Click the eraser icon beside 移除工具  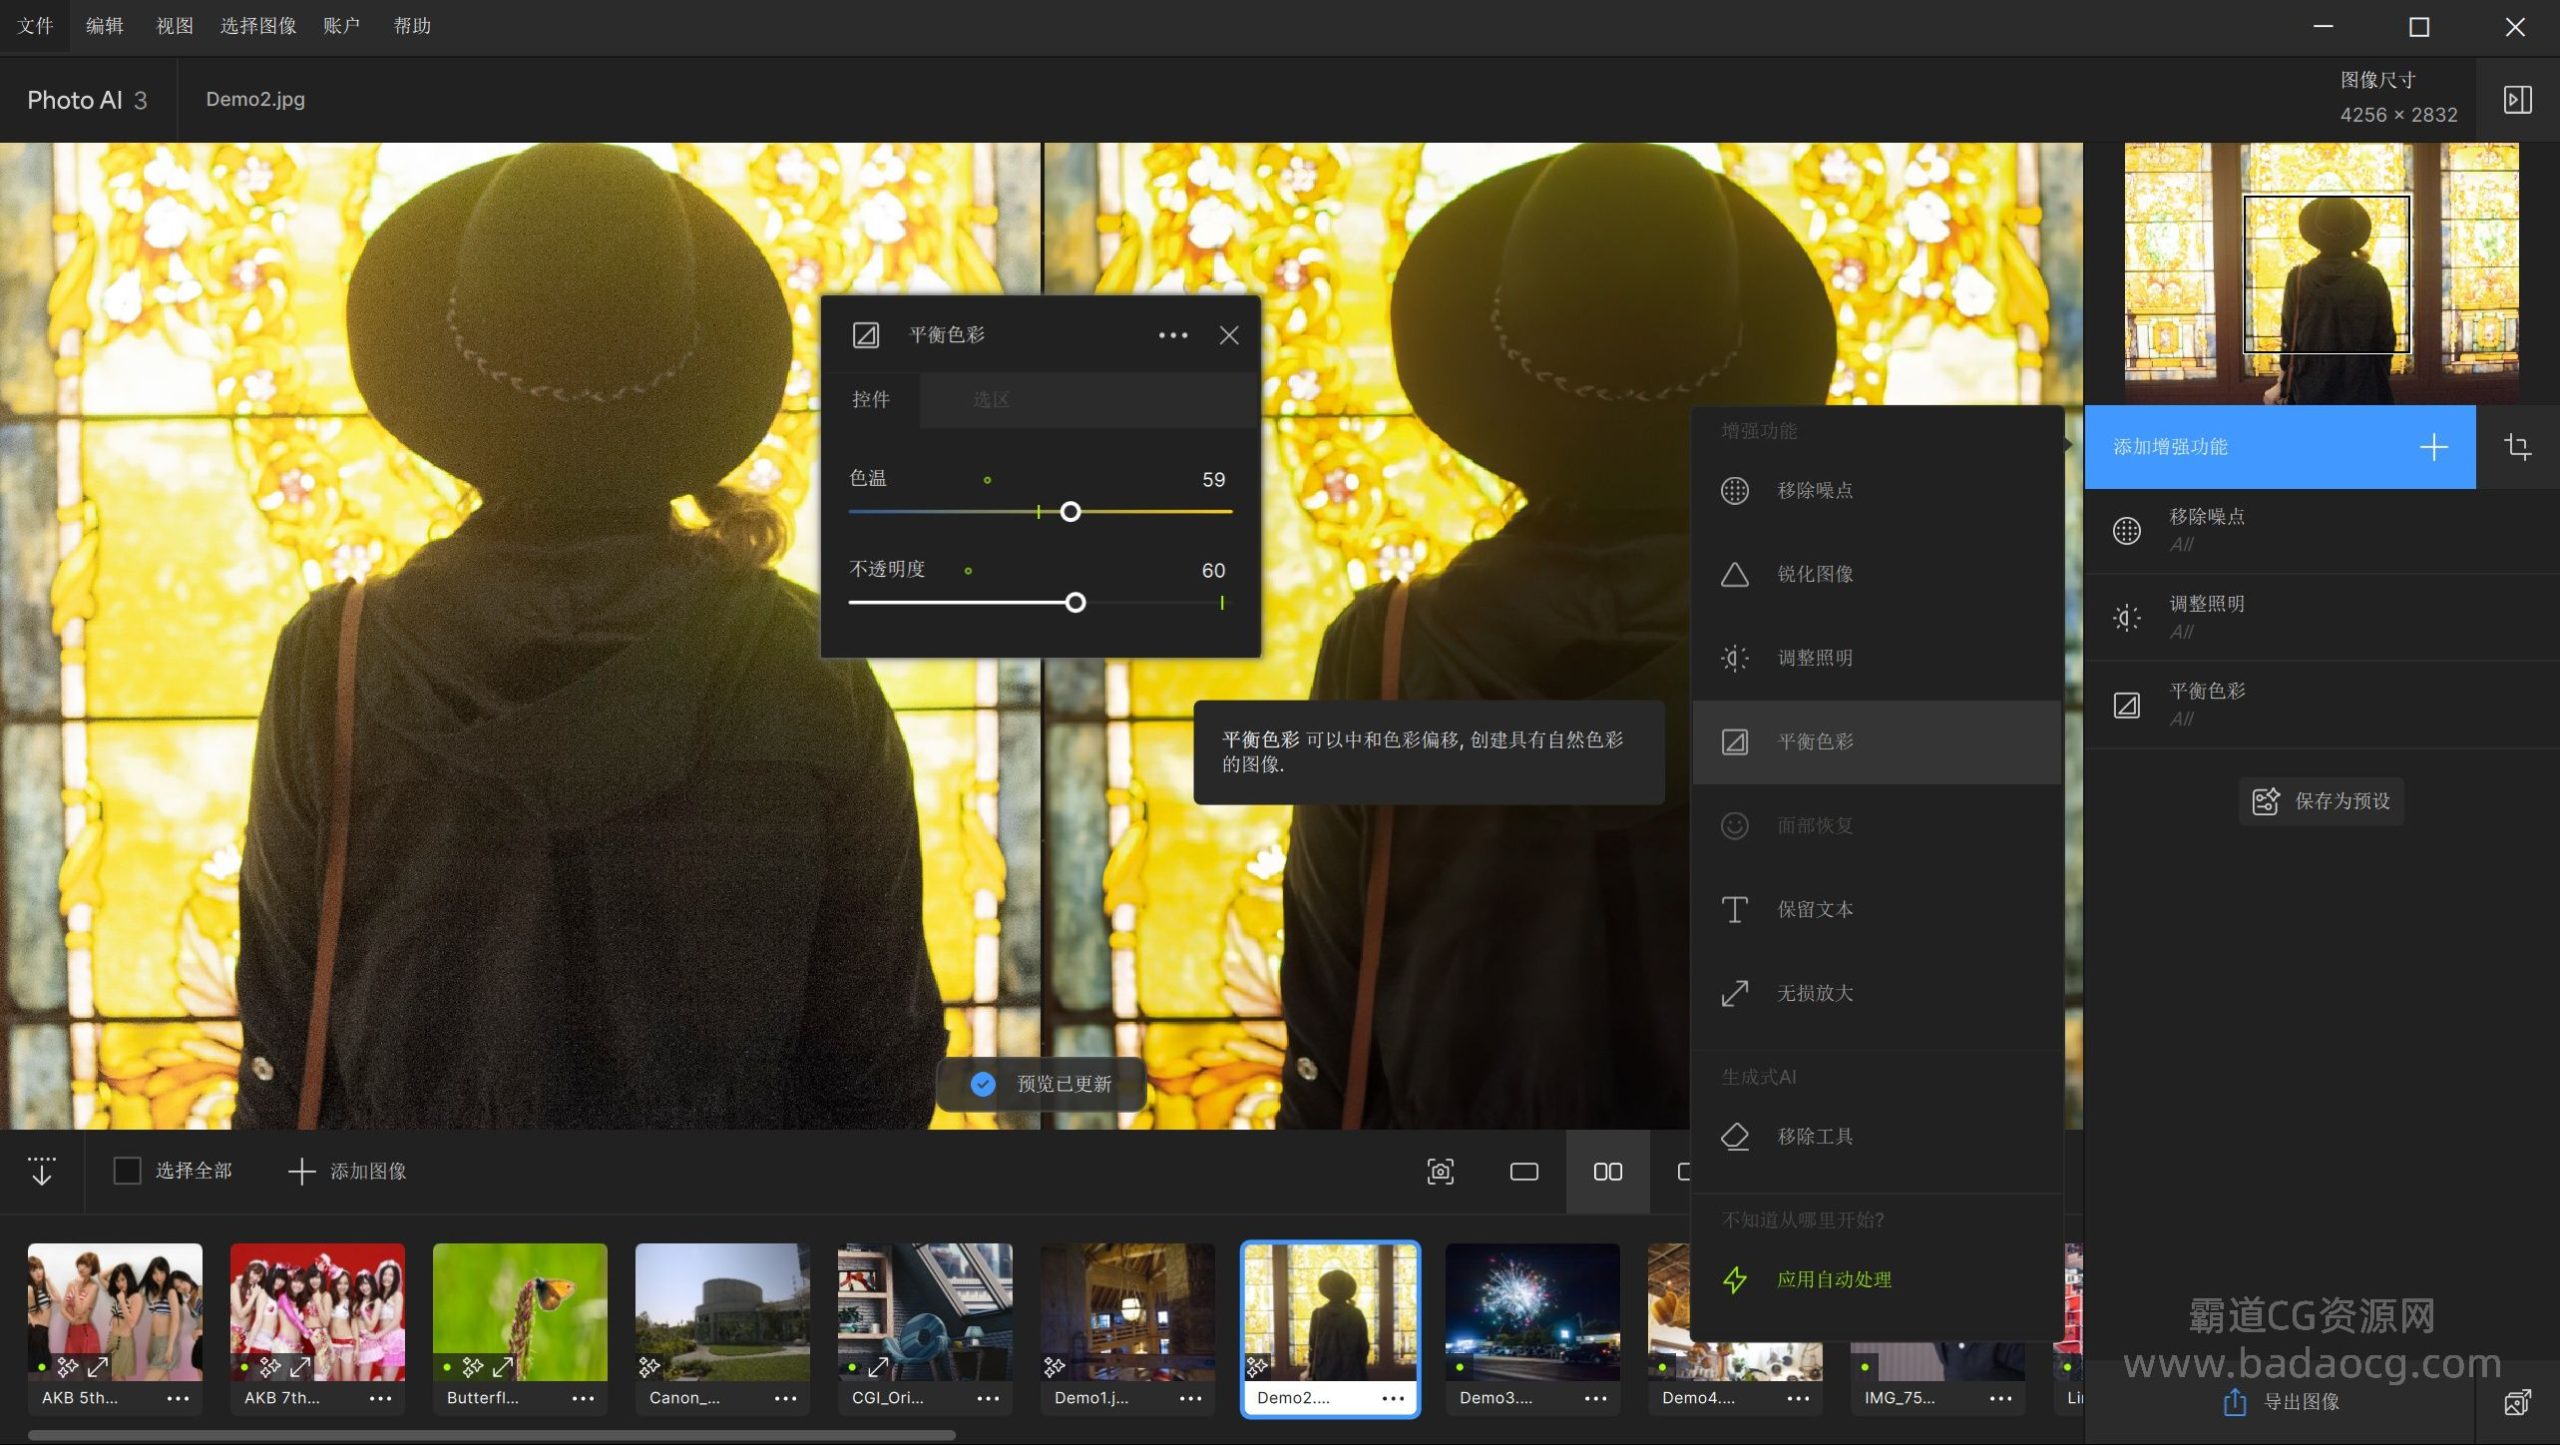tap(1735, 1137)
